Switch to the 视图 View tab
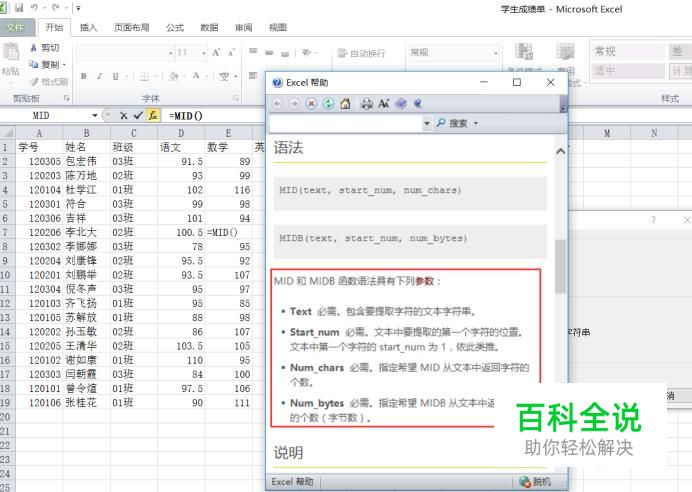The height and width of the screenshot is (492, 692). 278,27
